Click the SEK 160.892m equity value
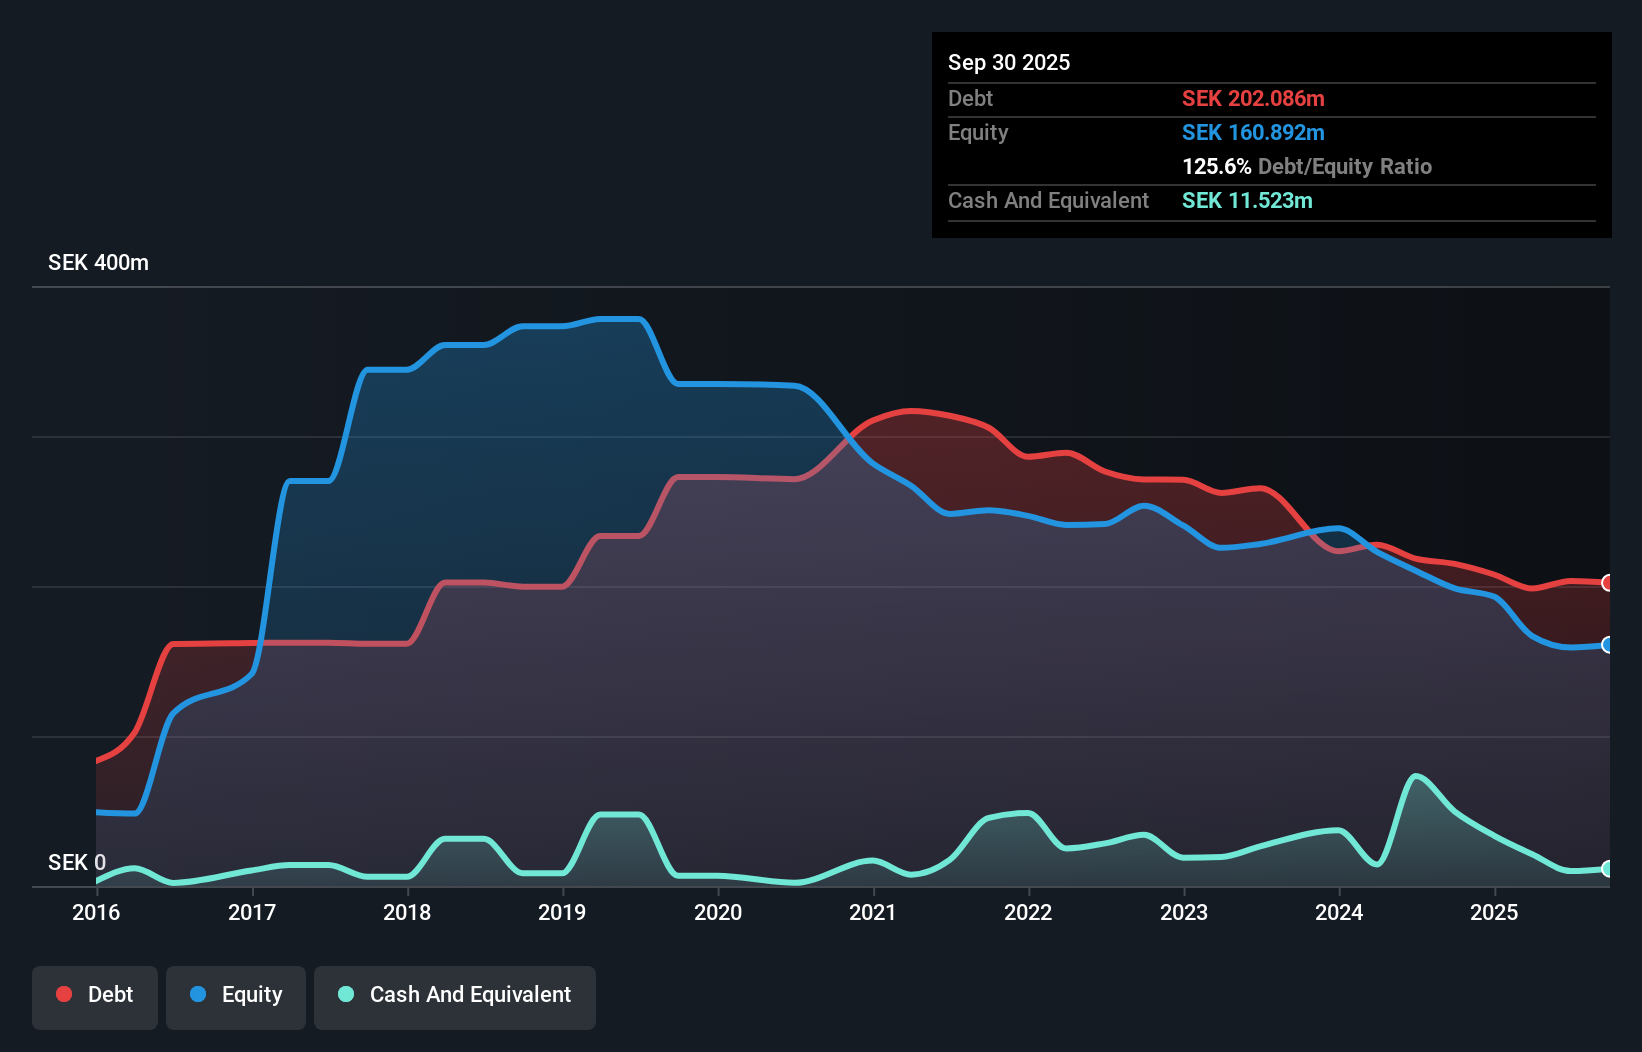Screen dimensions: 1642x1052 (x=1253, y=132)
